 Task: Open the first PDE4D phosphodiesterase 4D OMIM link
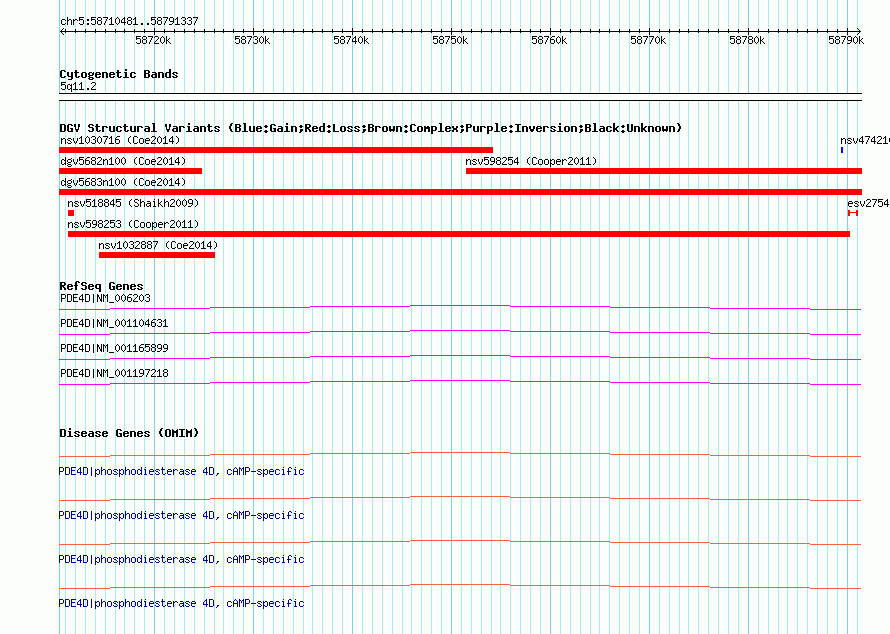coord(182,471)
